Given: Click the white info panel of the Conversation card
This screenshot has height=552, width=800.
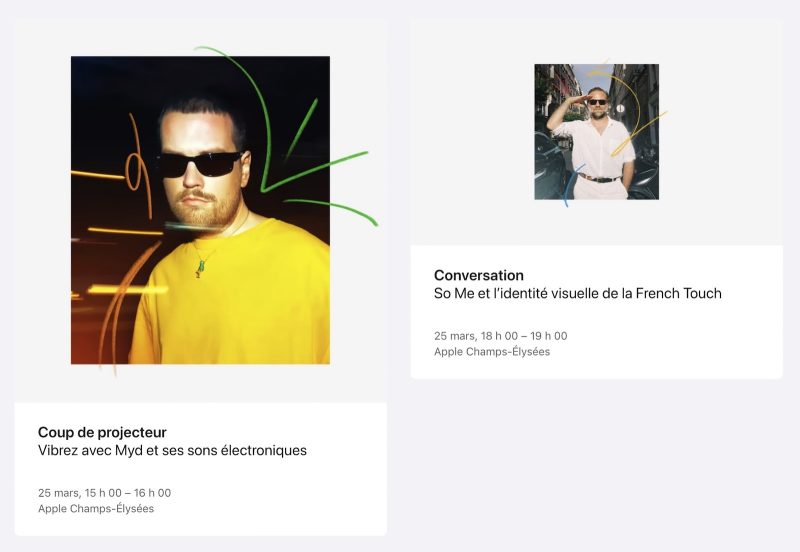Looking at the screenshot, I should [596, 312].
